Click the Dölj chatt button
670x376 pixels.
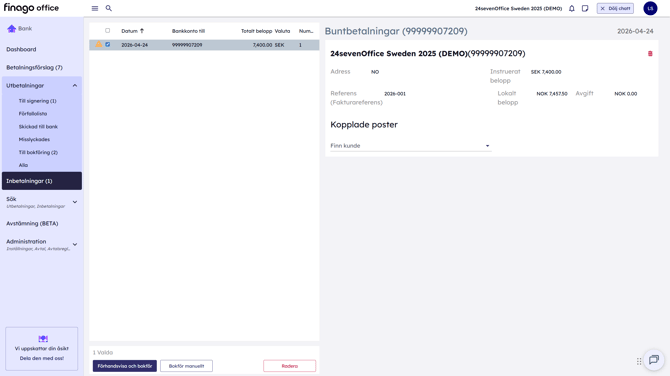[615, 8]
